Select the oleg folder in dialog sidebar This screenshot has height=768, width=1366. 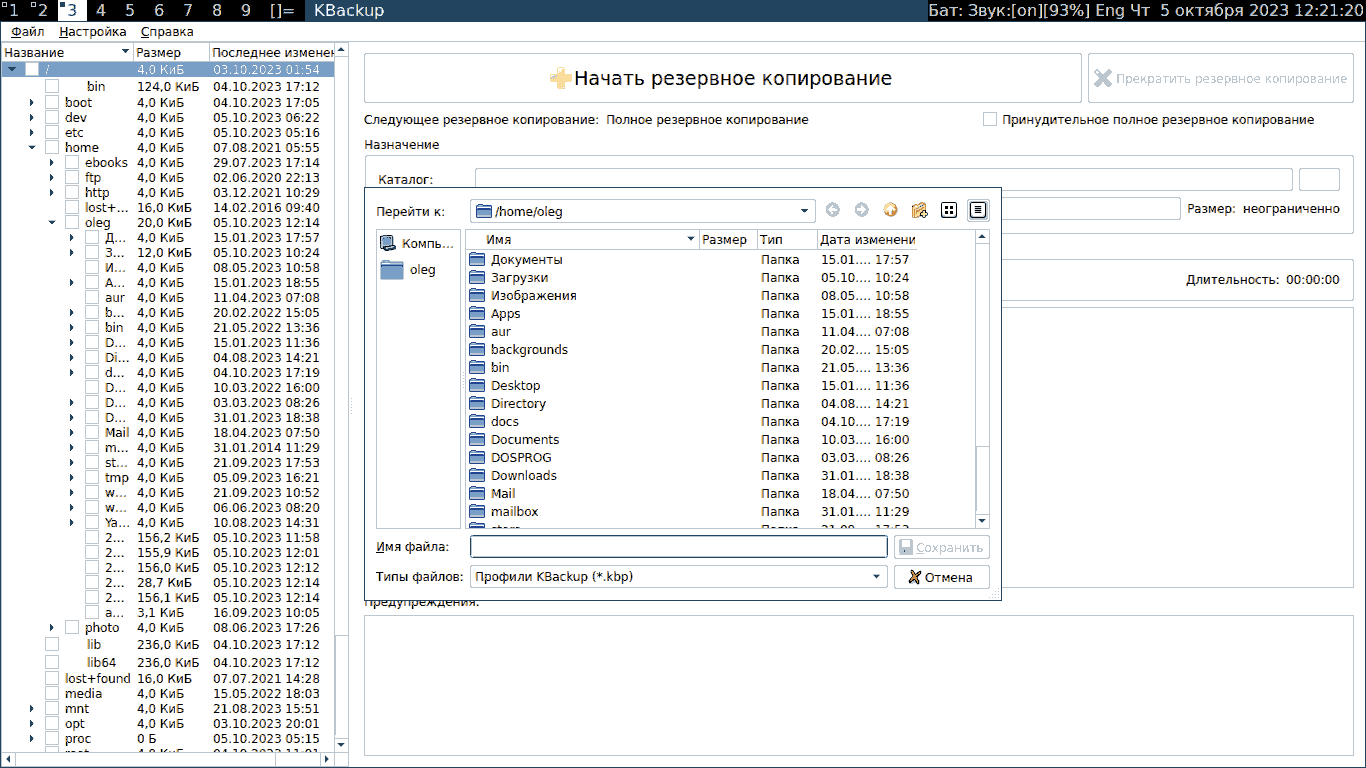418,270
